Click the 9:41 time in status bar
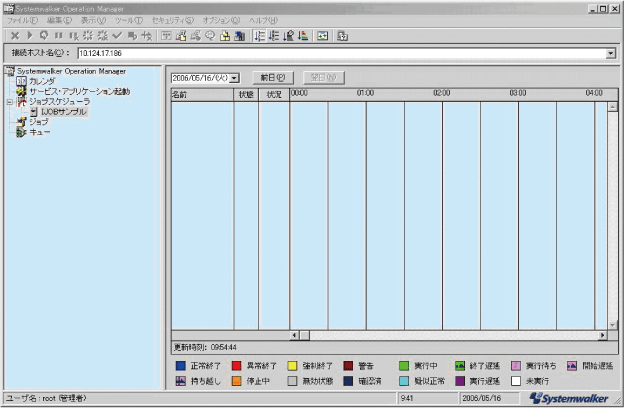The height and width of the screenshot is (408, 624). tap(407, 398)
